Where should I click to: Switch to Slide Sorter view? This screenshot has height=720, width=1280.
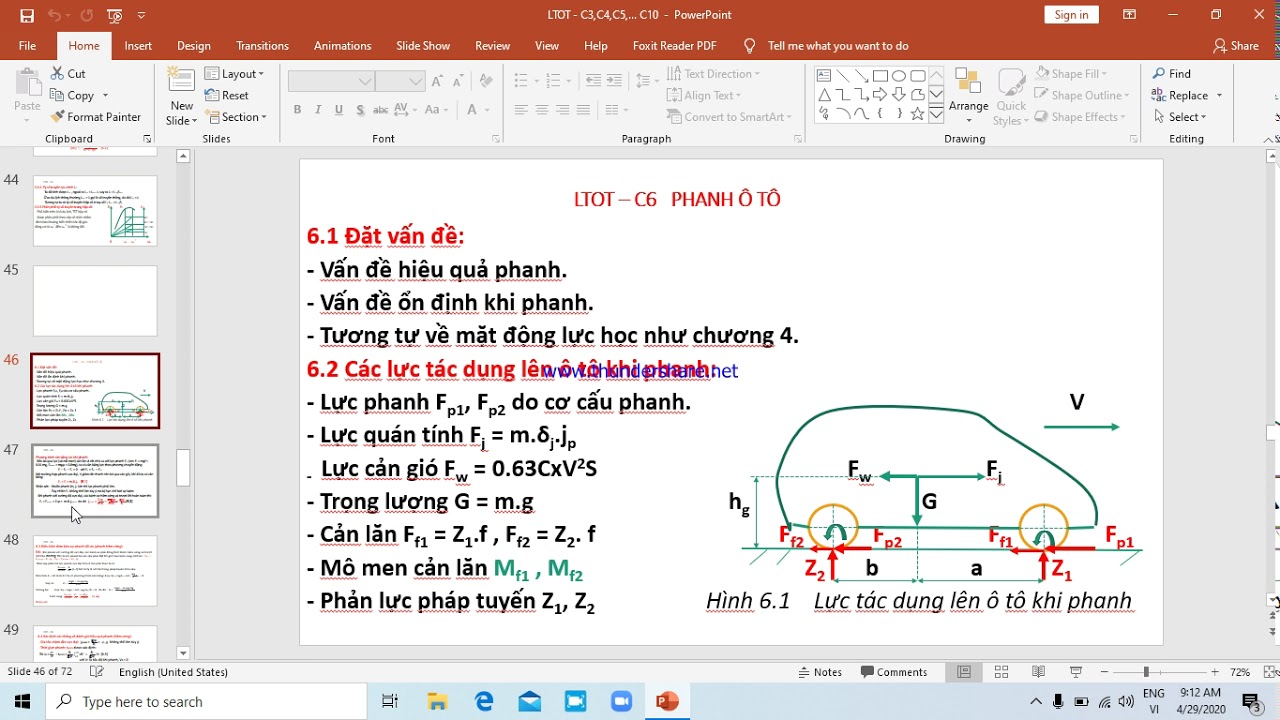click(x=1001, y=672)
